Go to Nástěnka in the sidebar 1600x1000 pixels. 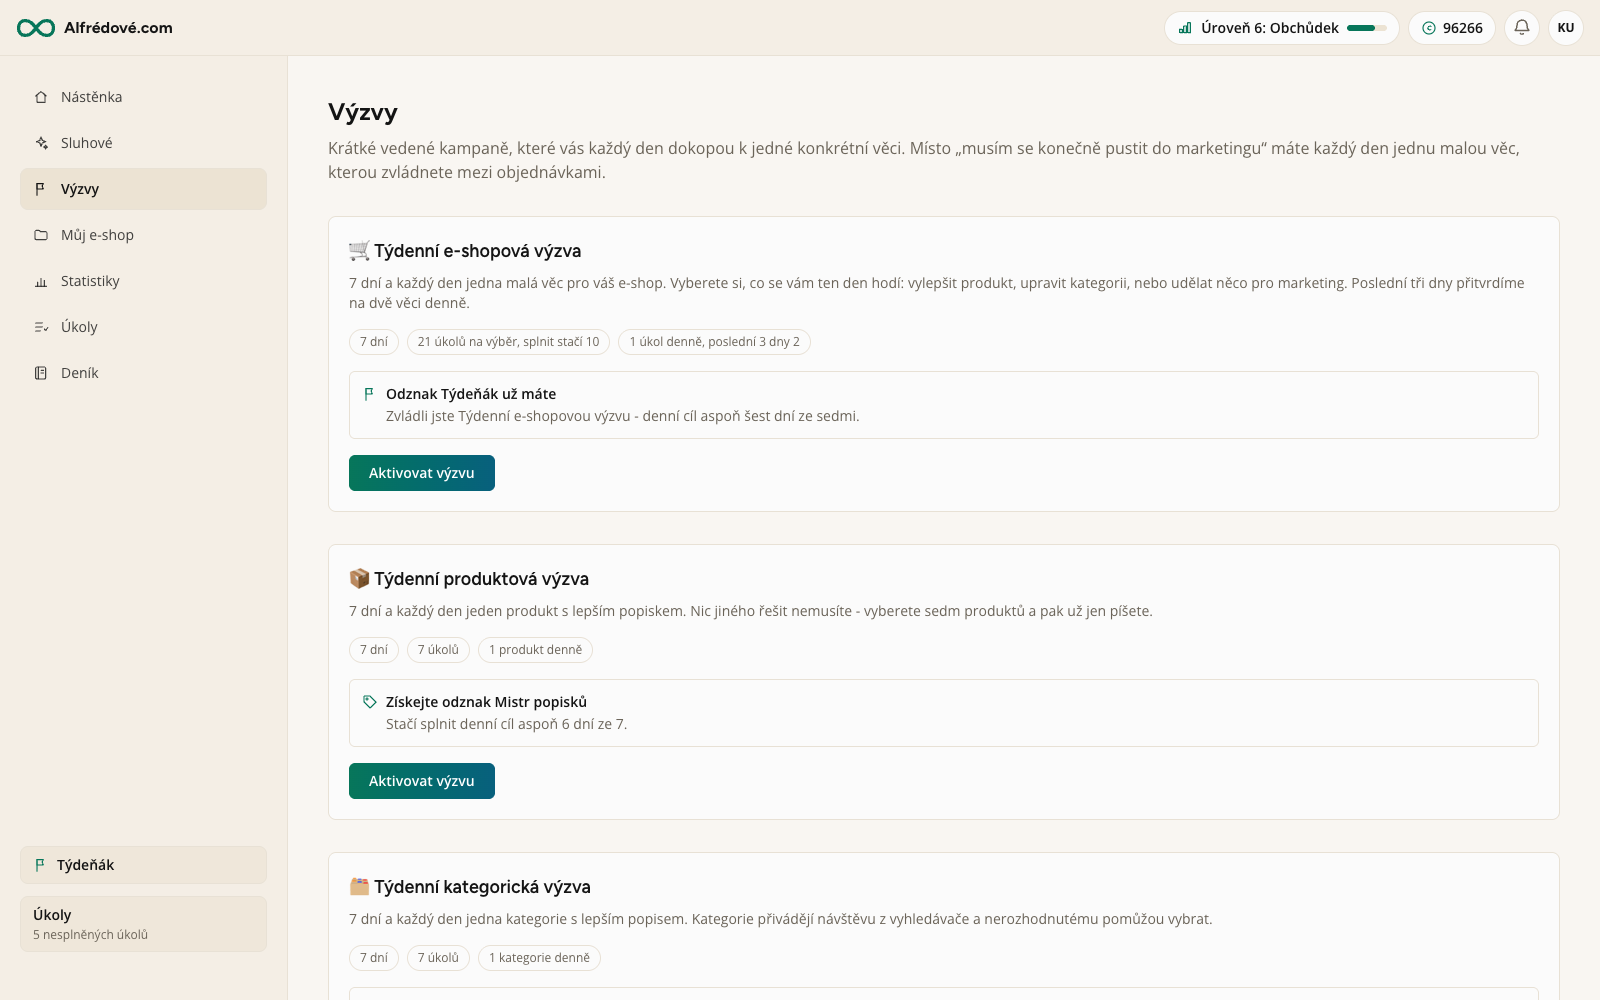143,97
